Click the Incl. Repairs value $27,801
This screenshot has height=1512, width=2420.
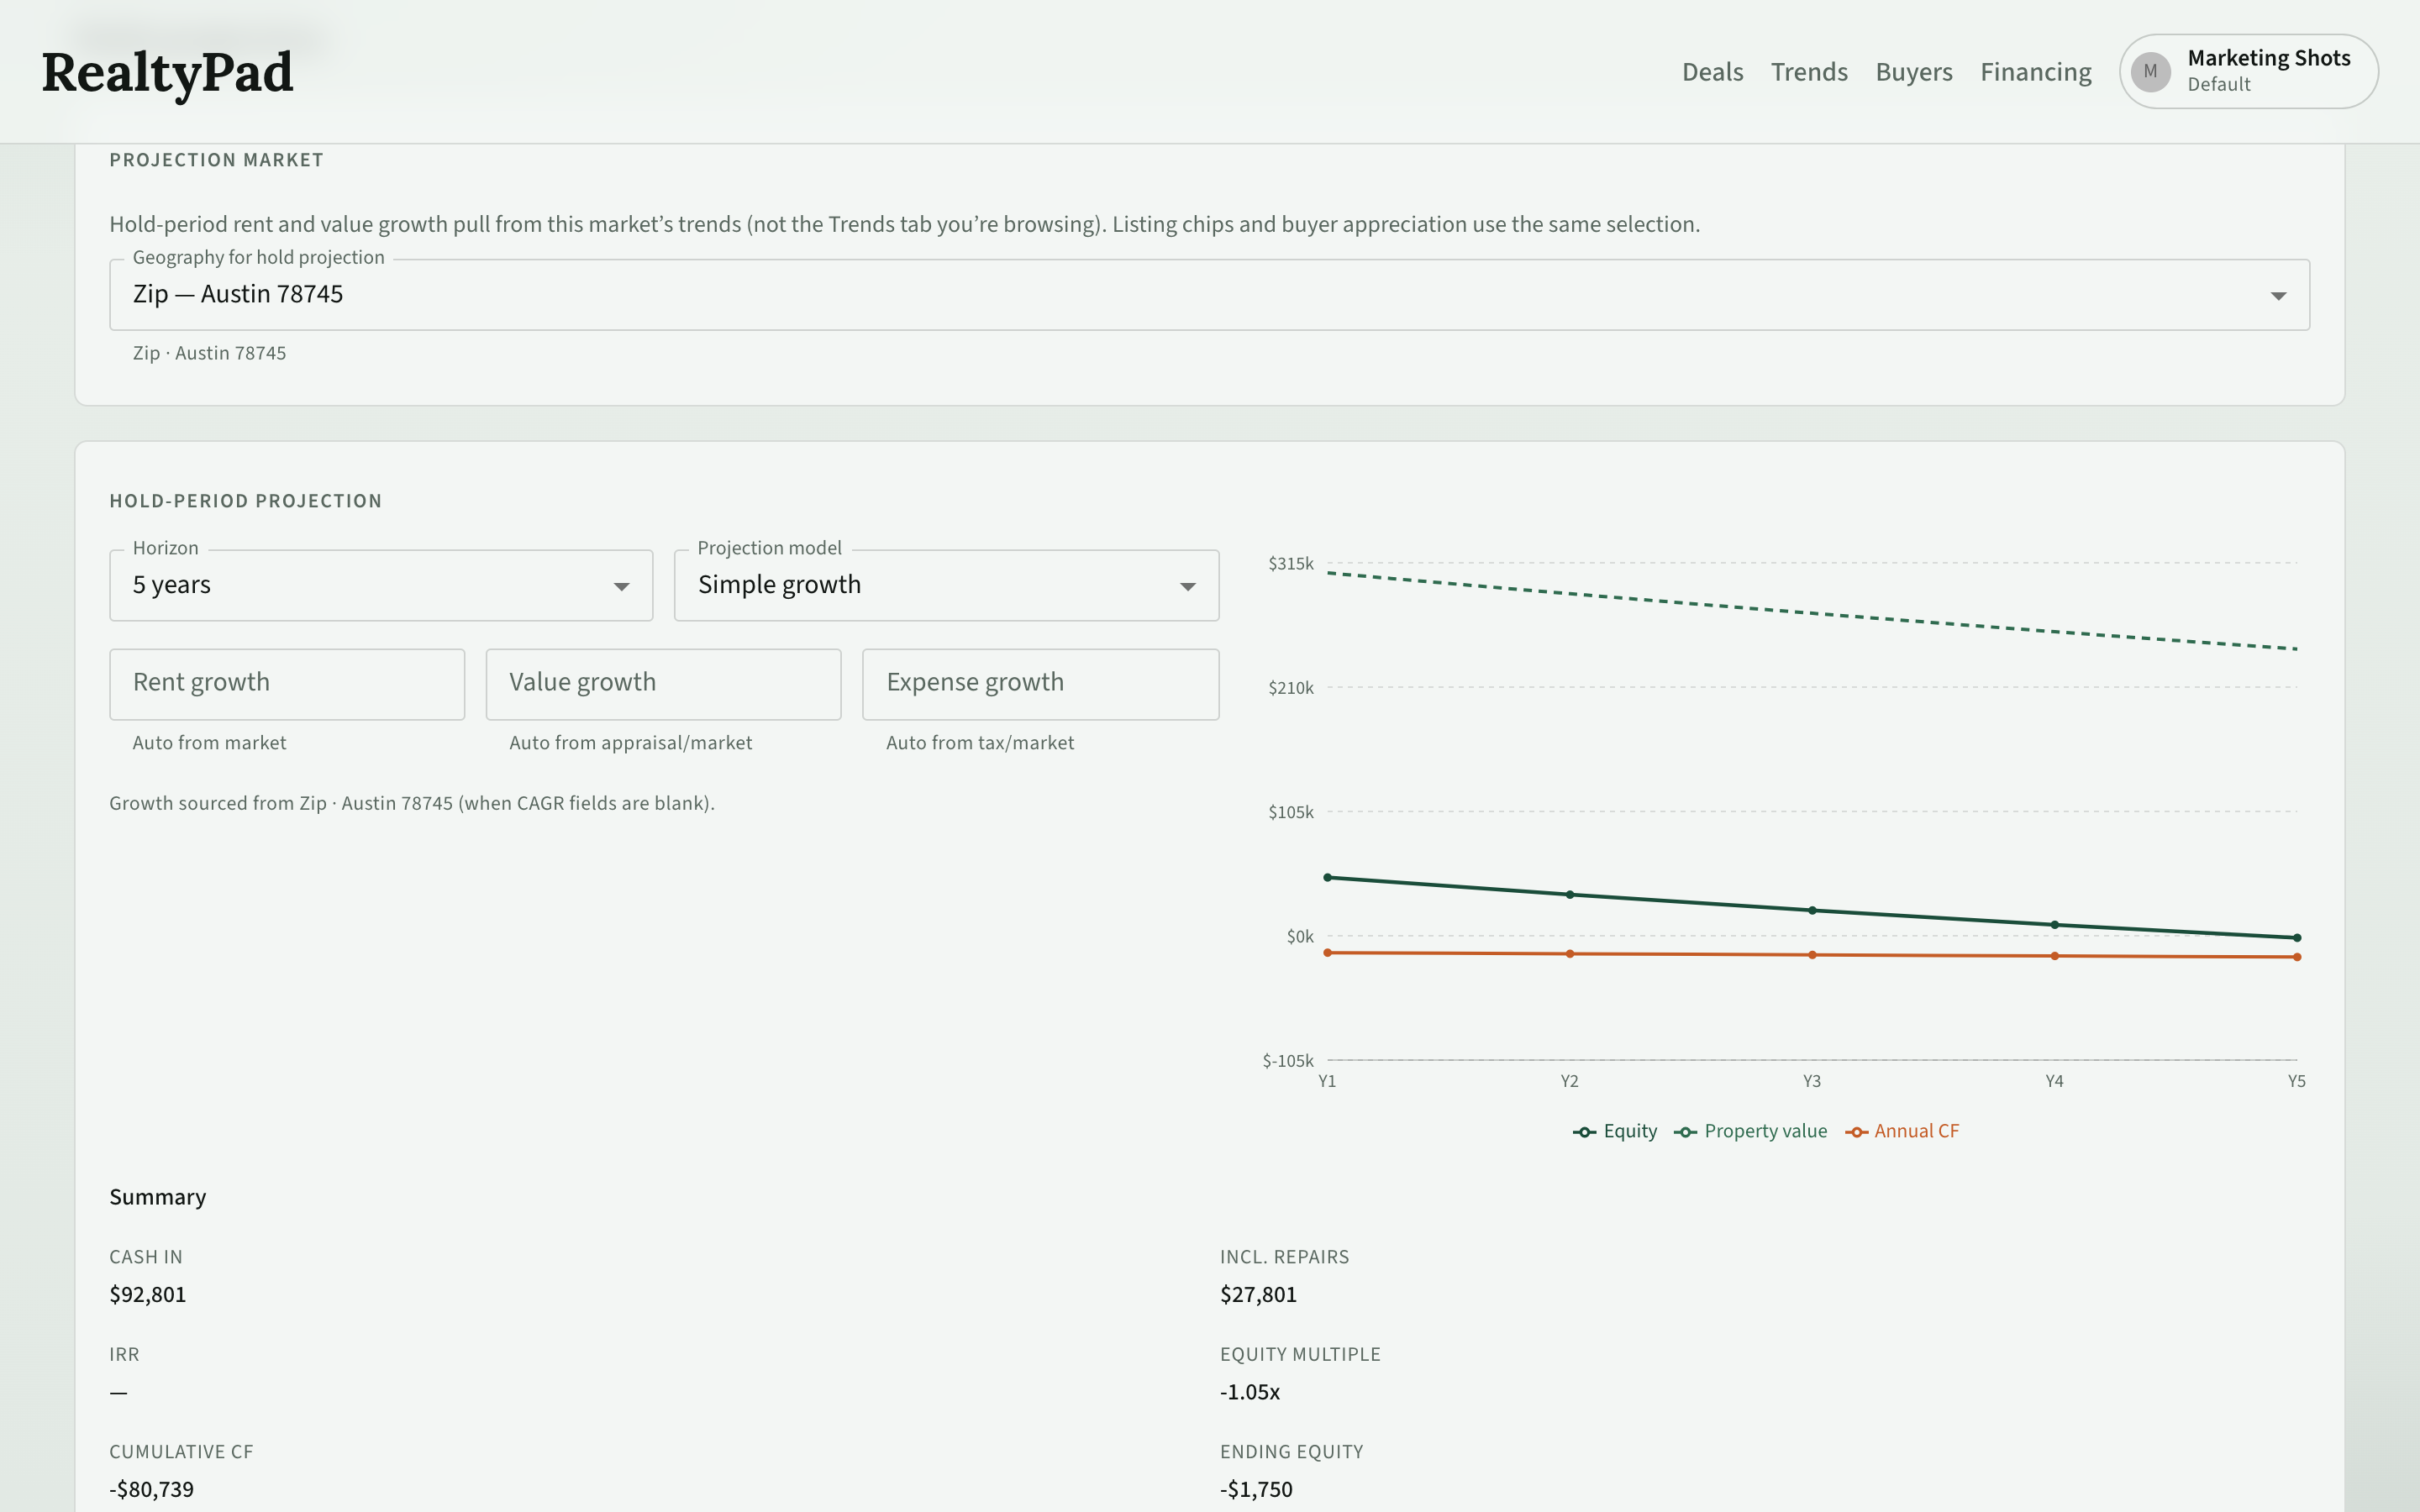tap(1258, 1295)
